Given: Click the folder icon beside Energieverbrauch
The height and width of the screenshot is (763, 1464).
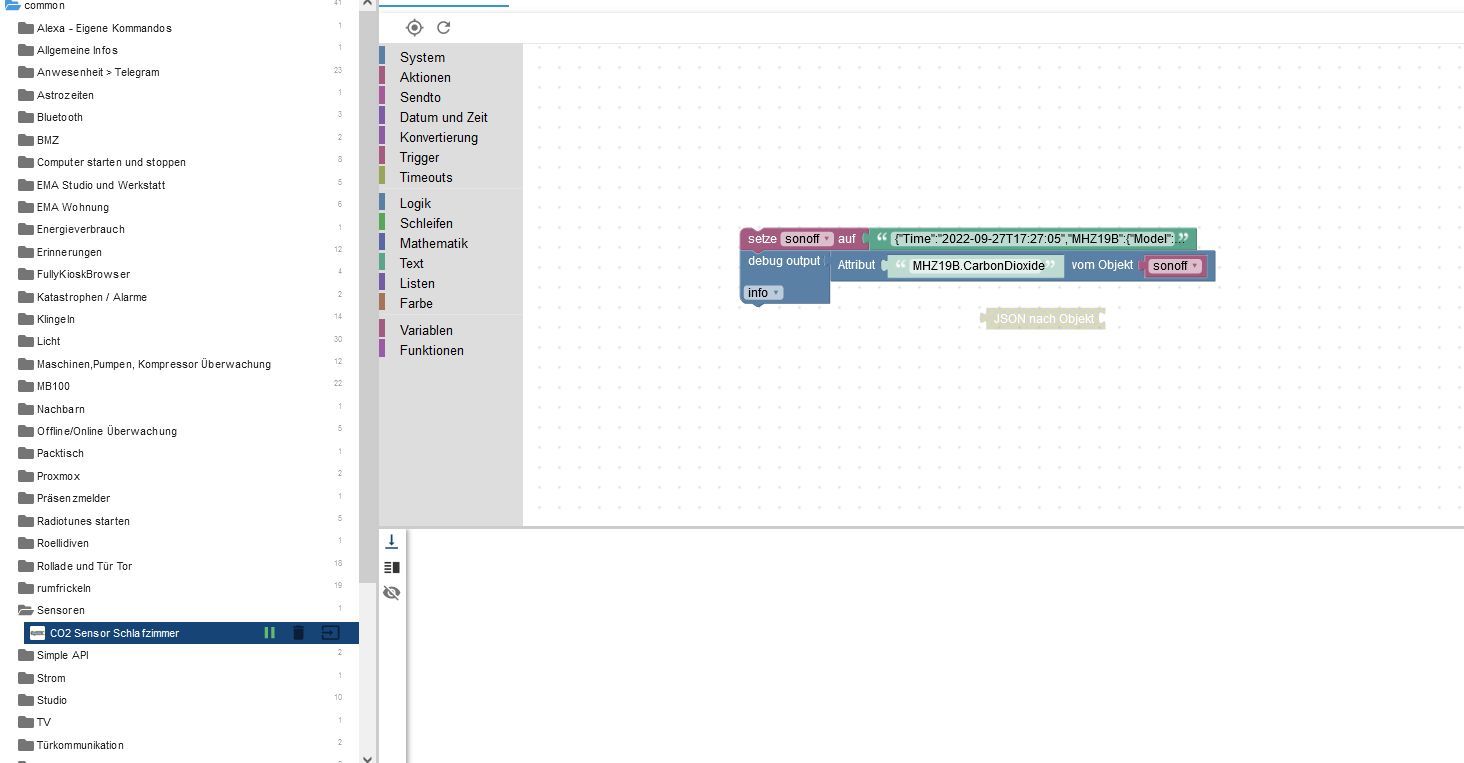Looking at the screenshot, I should [x=26, y=229].
